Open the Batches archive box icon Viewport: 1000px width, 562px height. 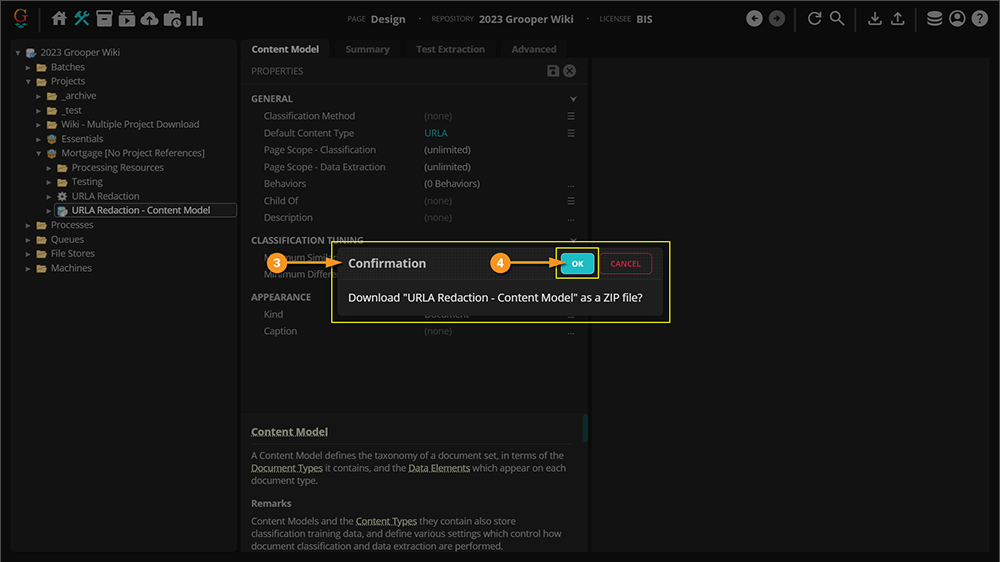point(105,19)
